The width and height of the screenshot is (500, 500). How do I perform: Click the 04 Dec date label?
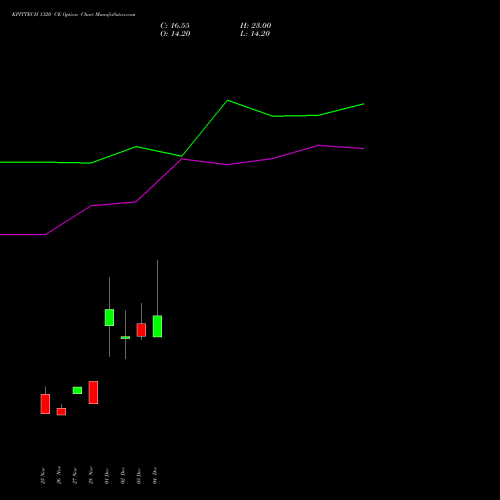point(155,475)
